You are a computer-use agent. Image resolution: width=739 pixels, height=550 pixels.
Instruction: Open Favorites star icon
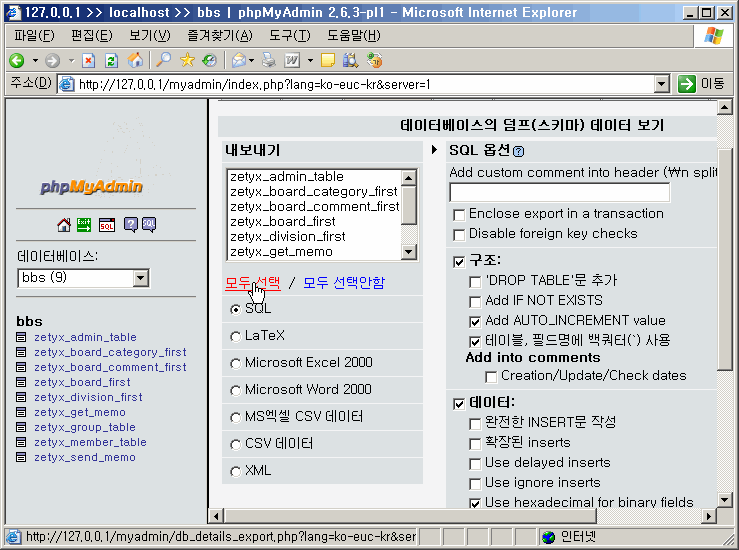coord(187,60)
